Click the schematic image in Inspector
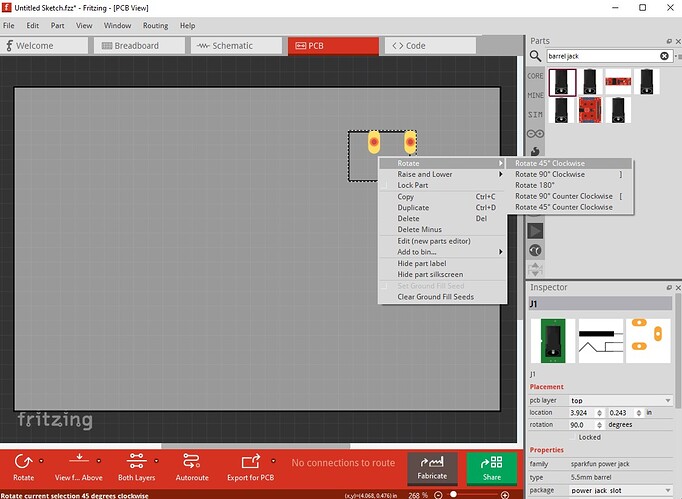This screenshot has width=682, height=499. [x=601, y=341]
